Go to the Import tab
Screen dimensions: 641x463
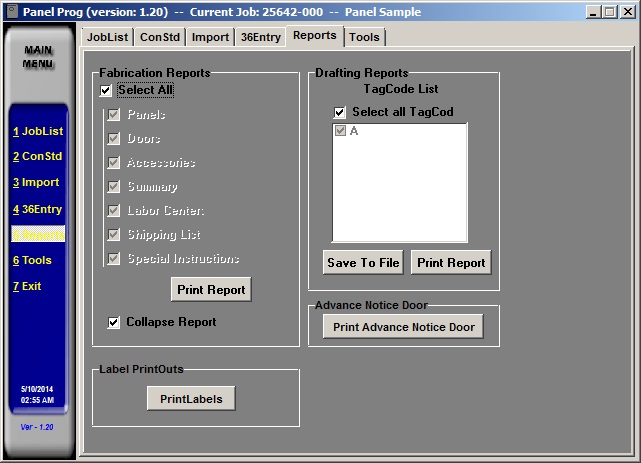tap(210, 37)
